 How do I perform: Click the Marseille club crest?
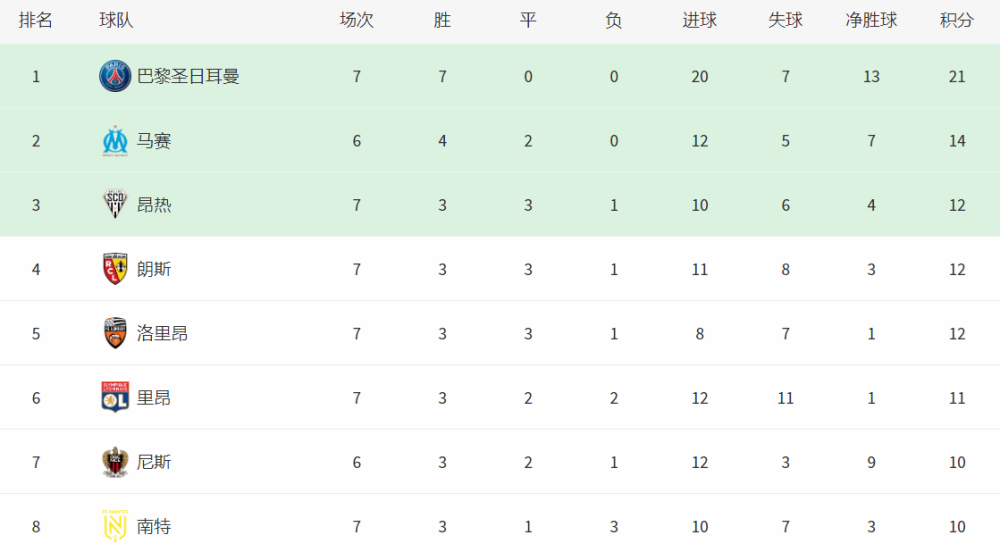(115, 141)
